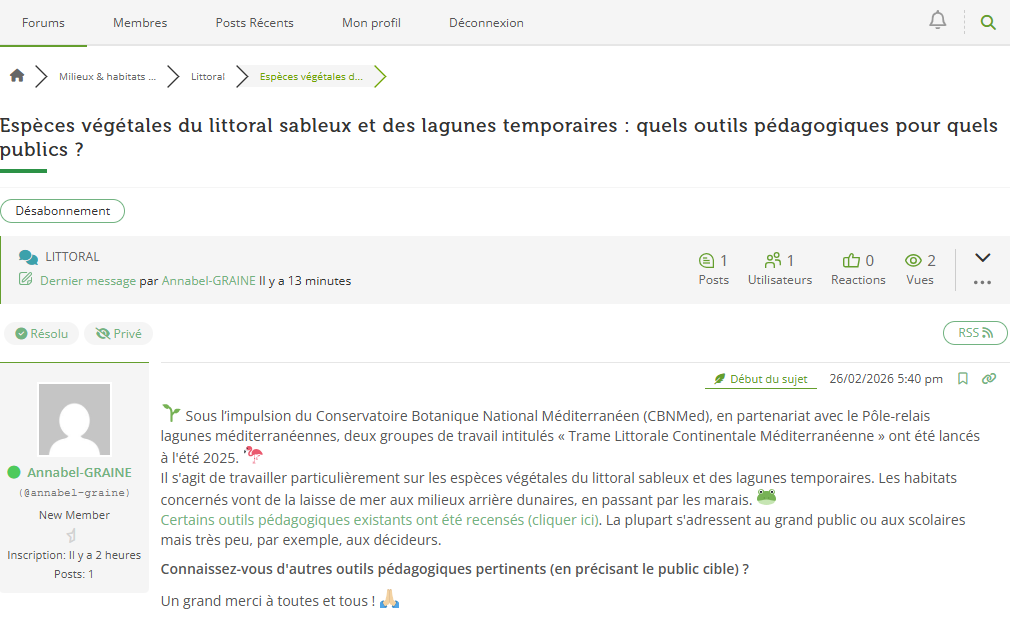Image resolution: width=1010 pixels, height=623 pixels.
Task: Open the Membres menu item
Action: coord(140,23)
